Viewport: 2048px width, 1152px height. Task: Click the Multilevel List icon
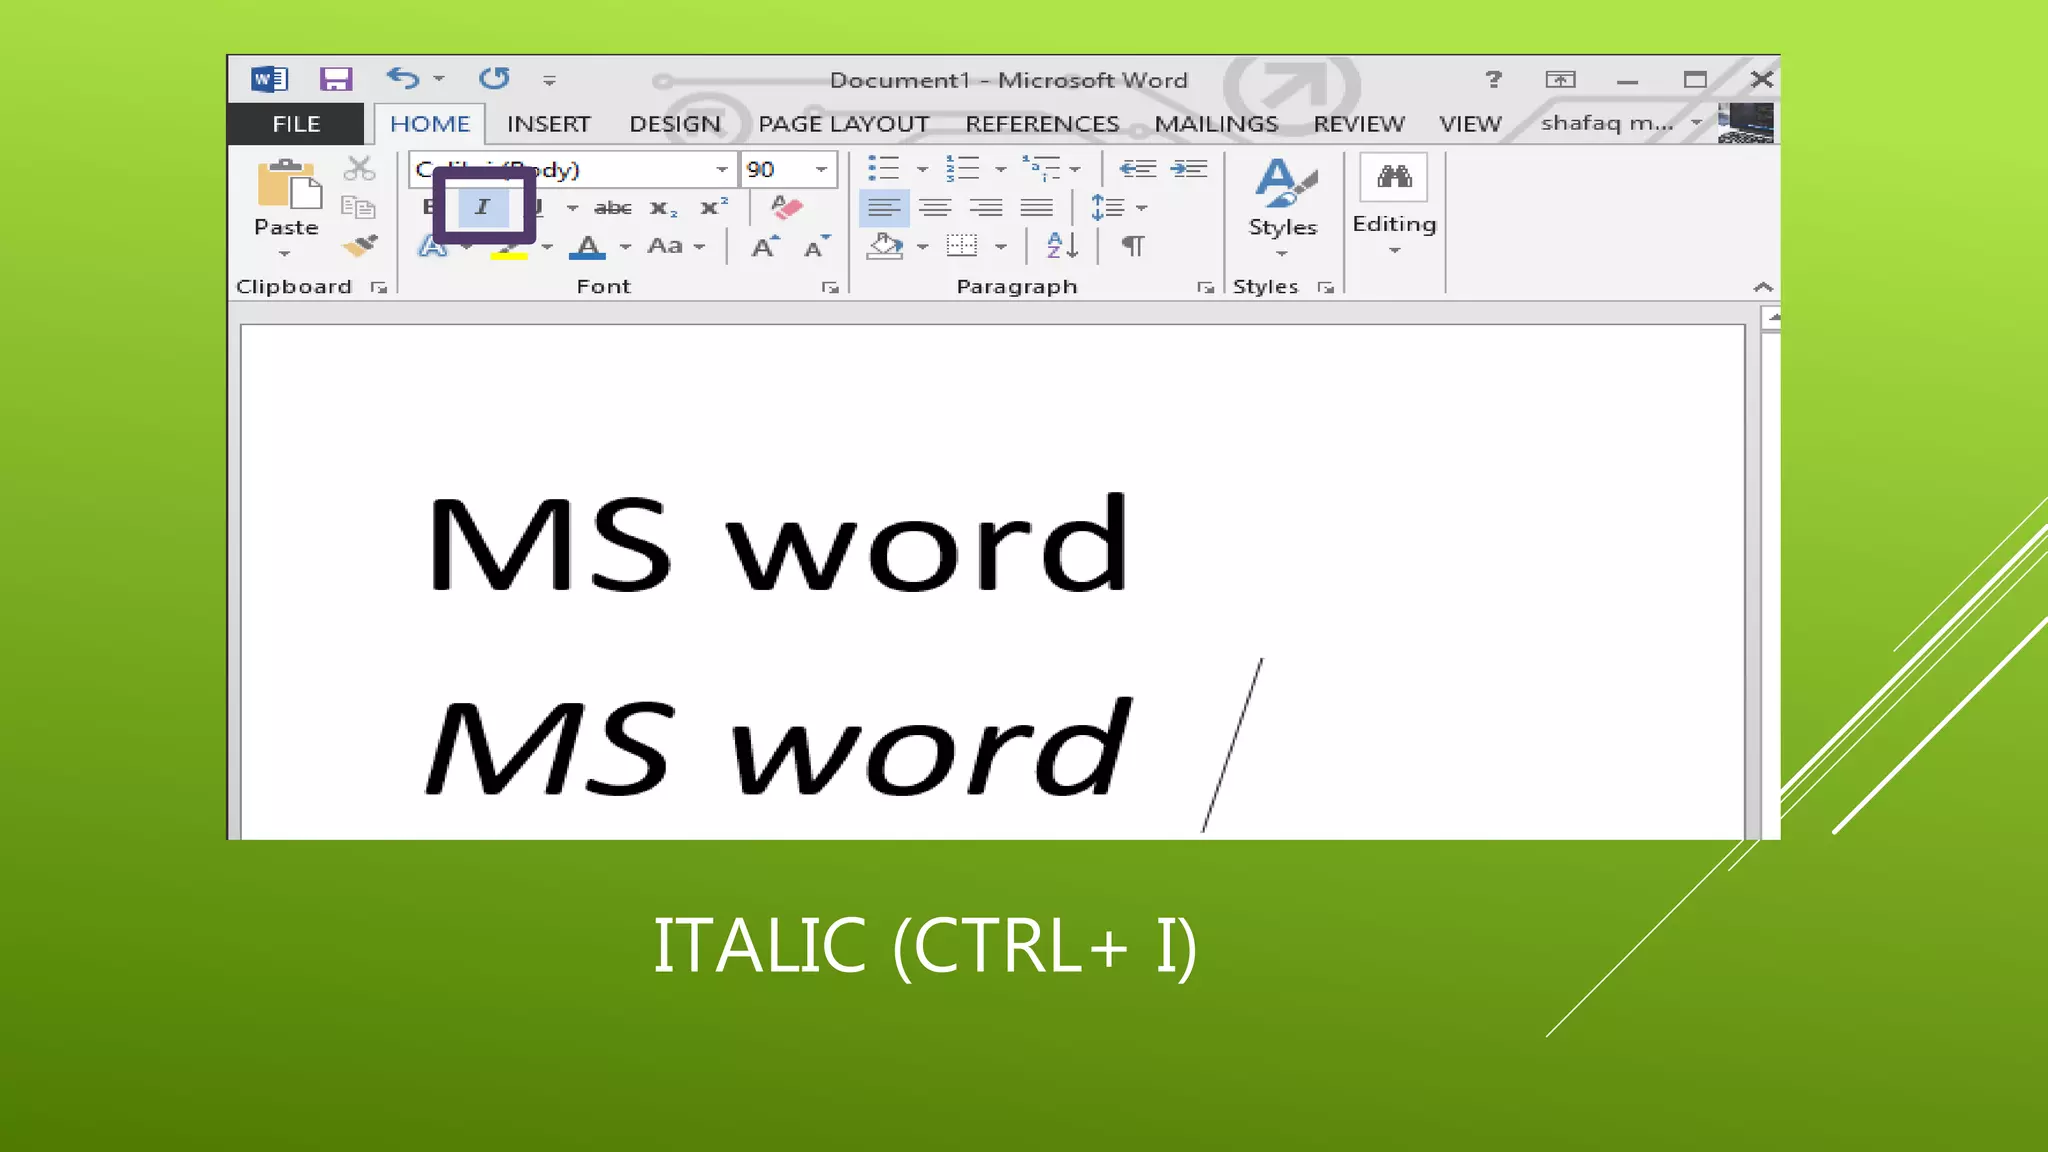pyautogui.click(x=1042, y=168)
